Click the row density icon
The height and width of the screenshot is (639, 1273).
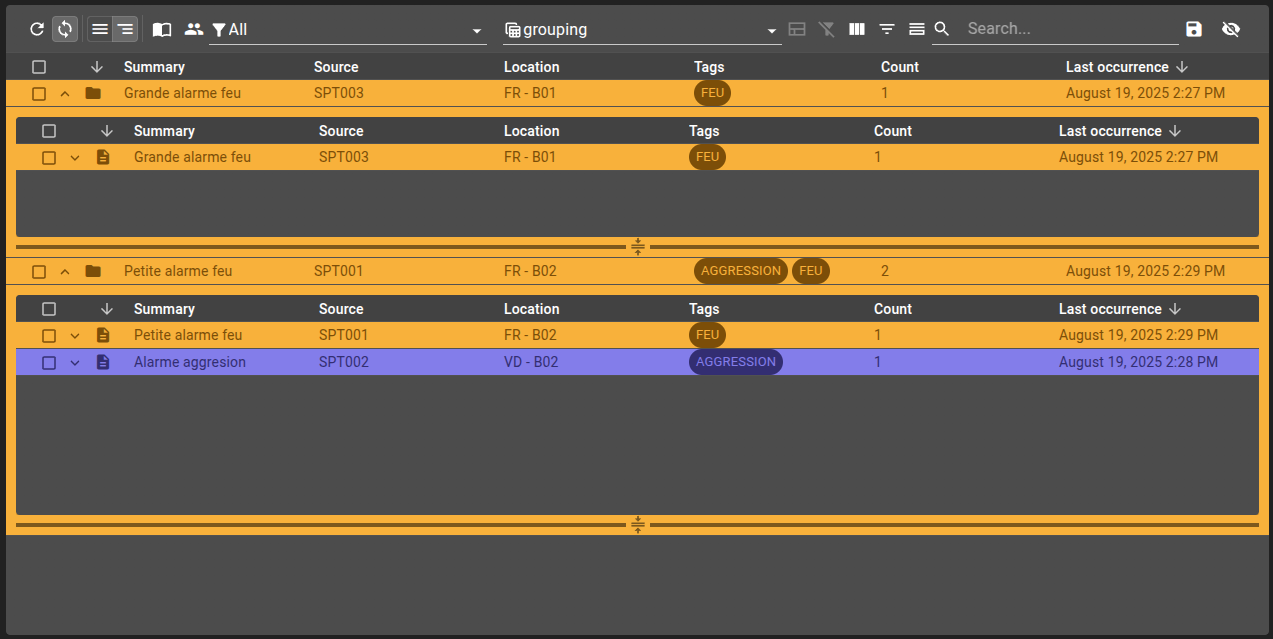point(916,29)
